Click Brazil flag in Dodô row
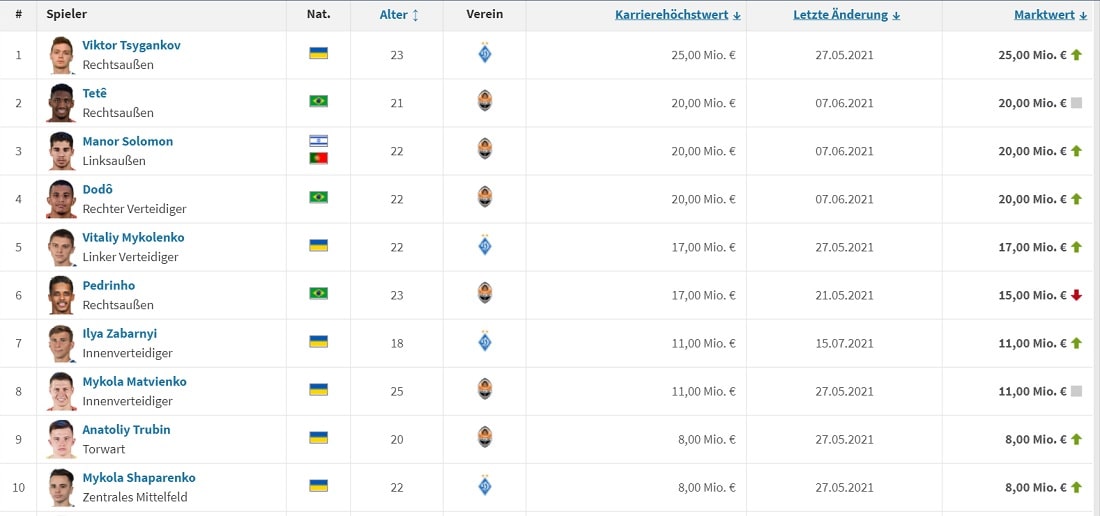This screenshot has width=1100, height=516. (x=319, y=197)
